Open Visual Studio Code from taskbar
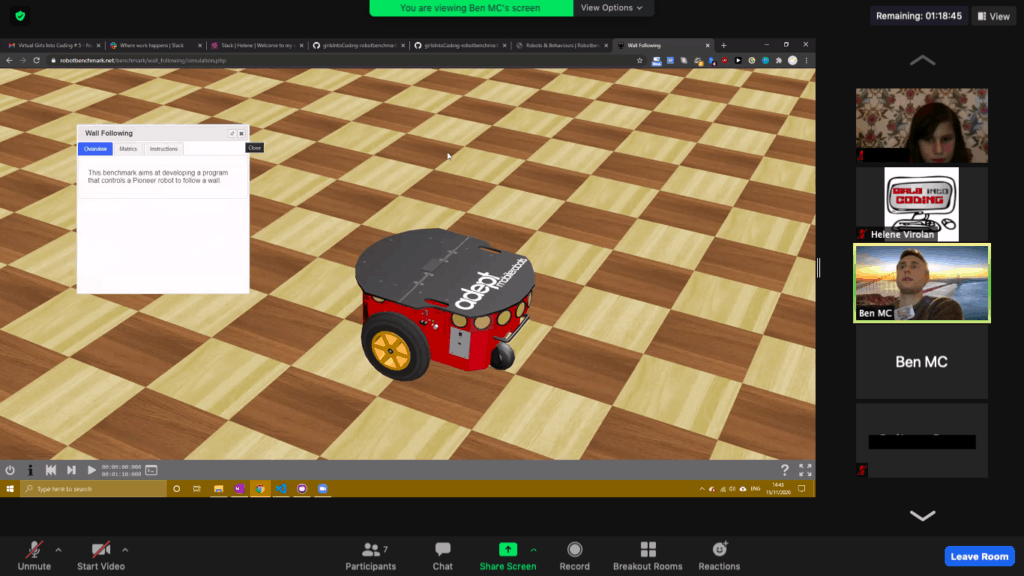Screen dimensions: 1024x576 tap(281, 488)
